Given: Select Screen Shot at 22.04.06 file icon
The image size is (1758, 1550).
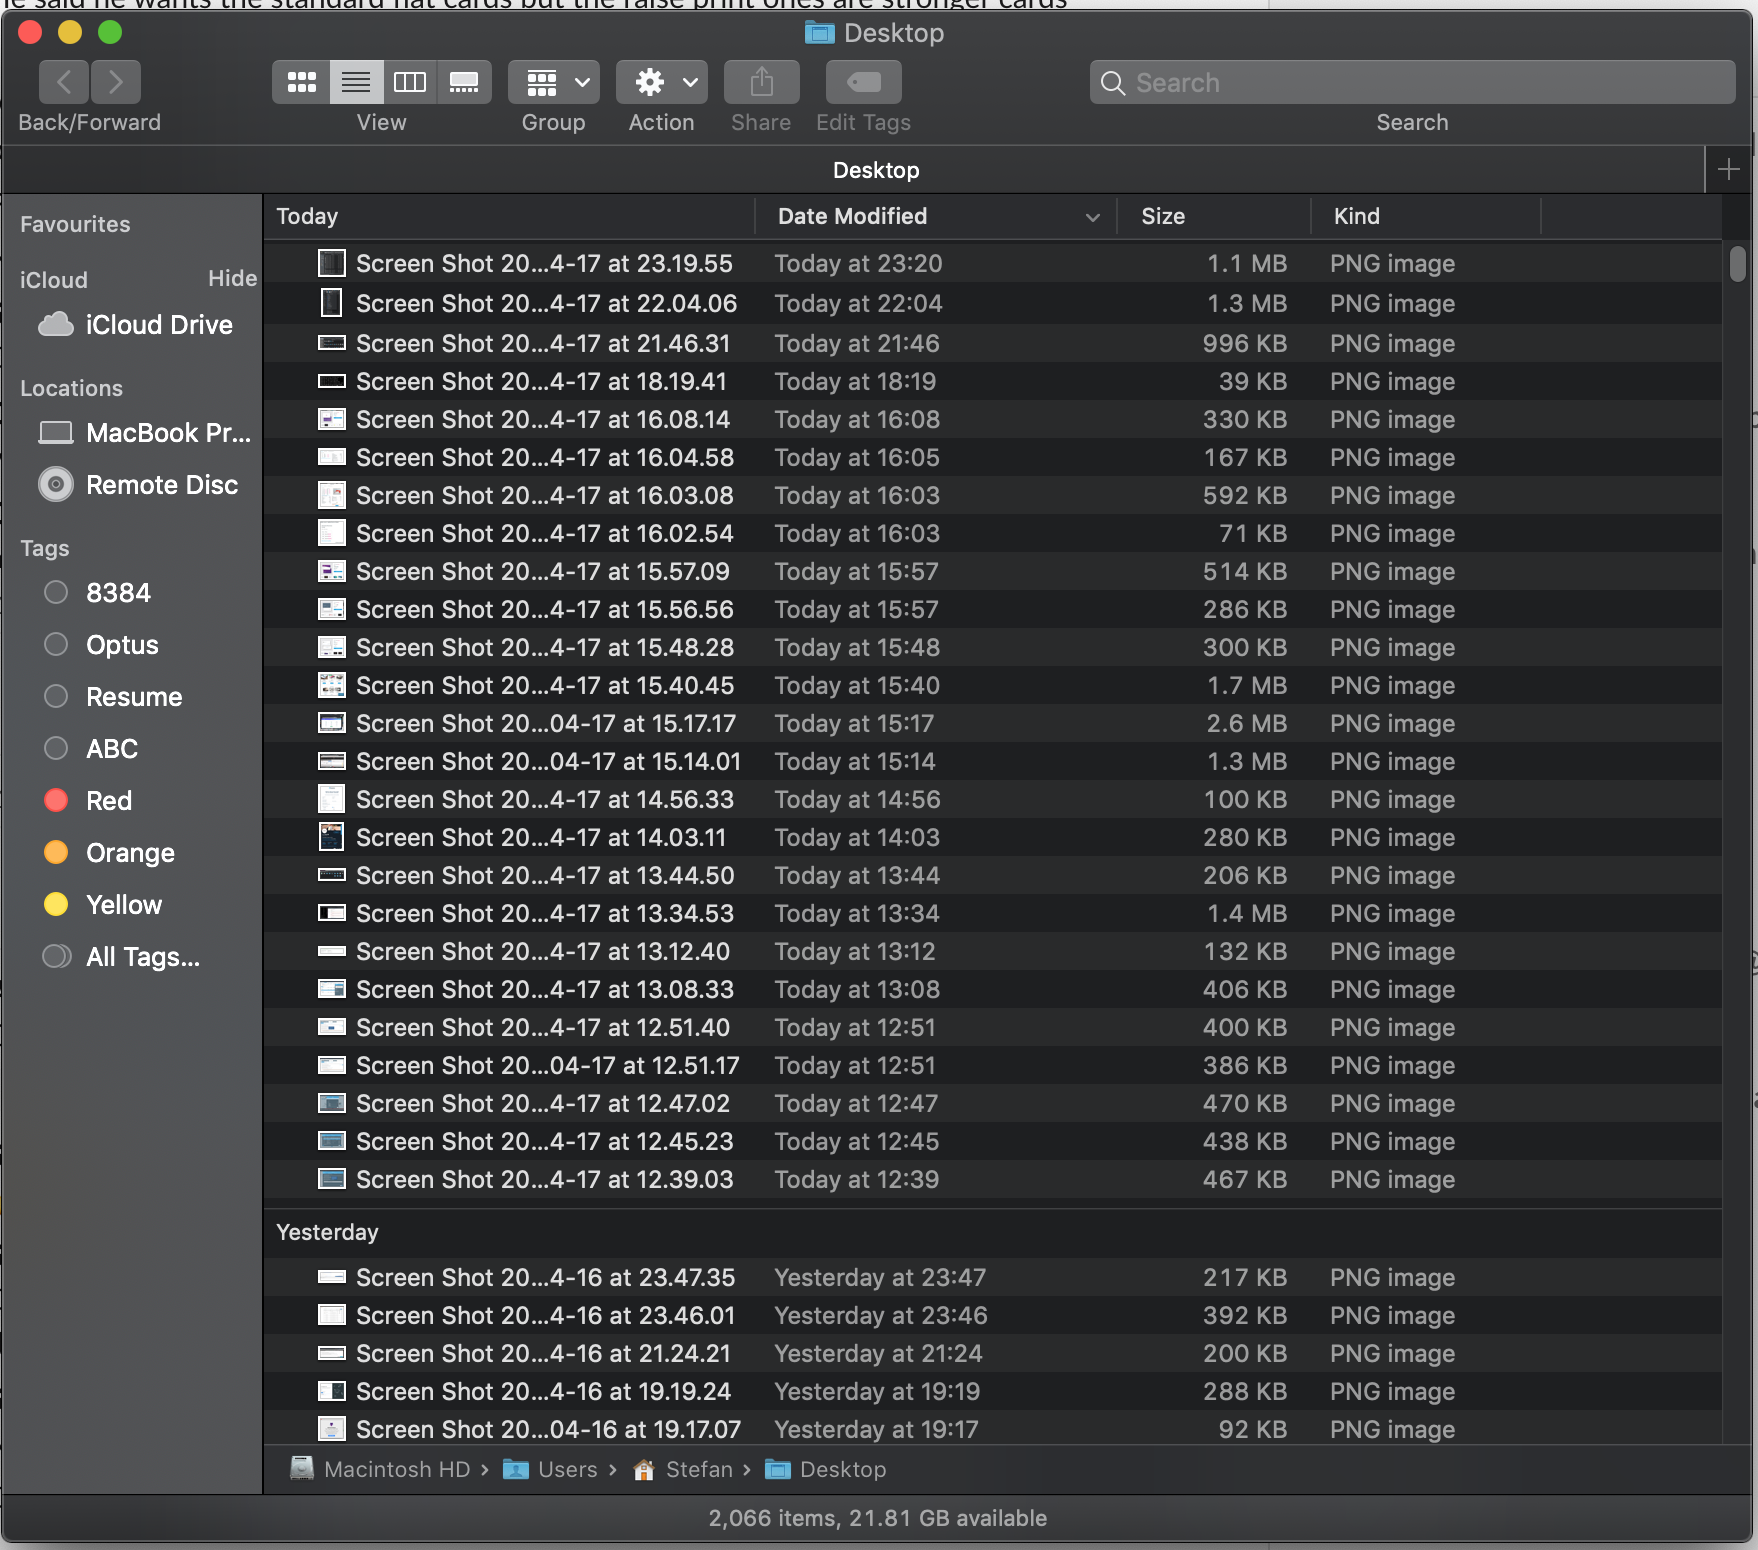Looking at the screenshot, I should 331,302.
